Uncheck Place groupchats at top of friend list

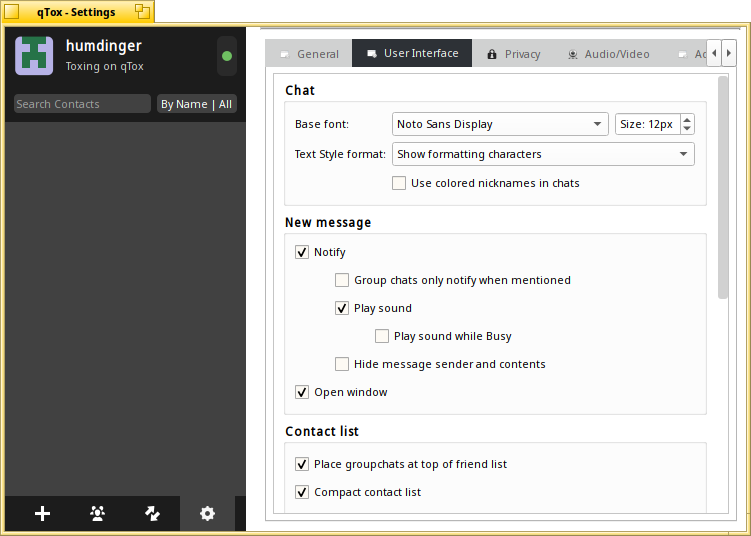pos(302,464)
